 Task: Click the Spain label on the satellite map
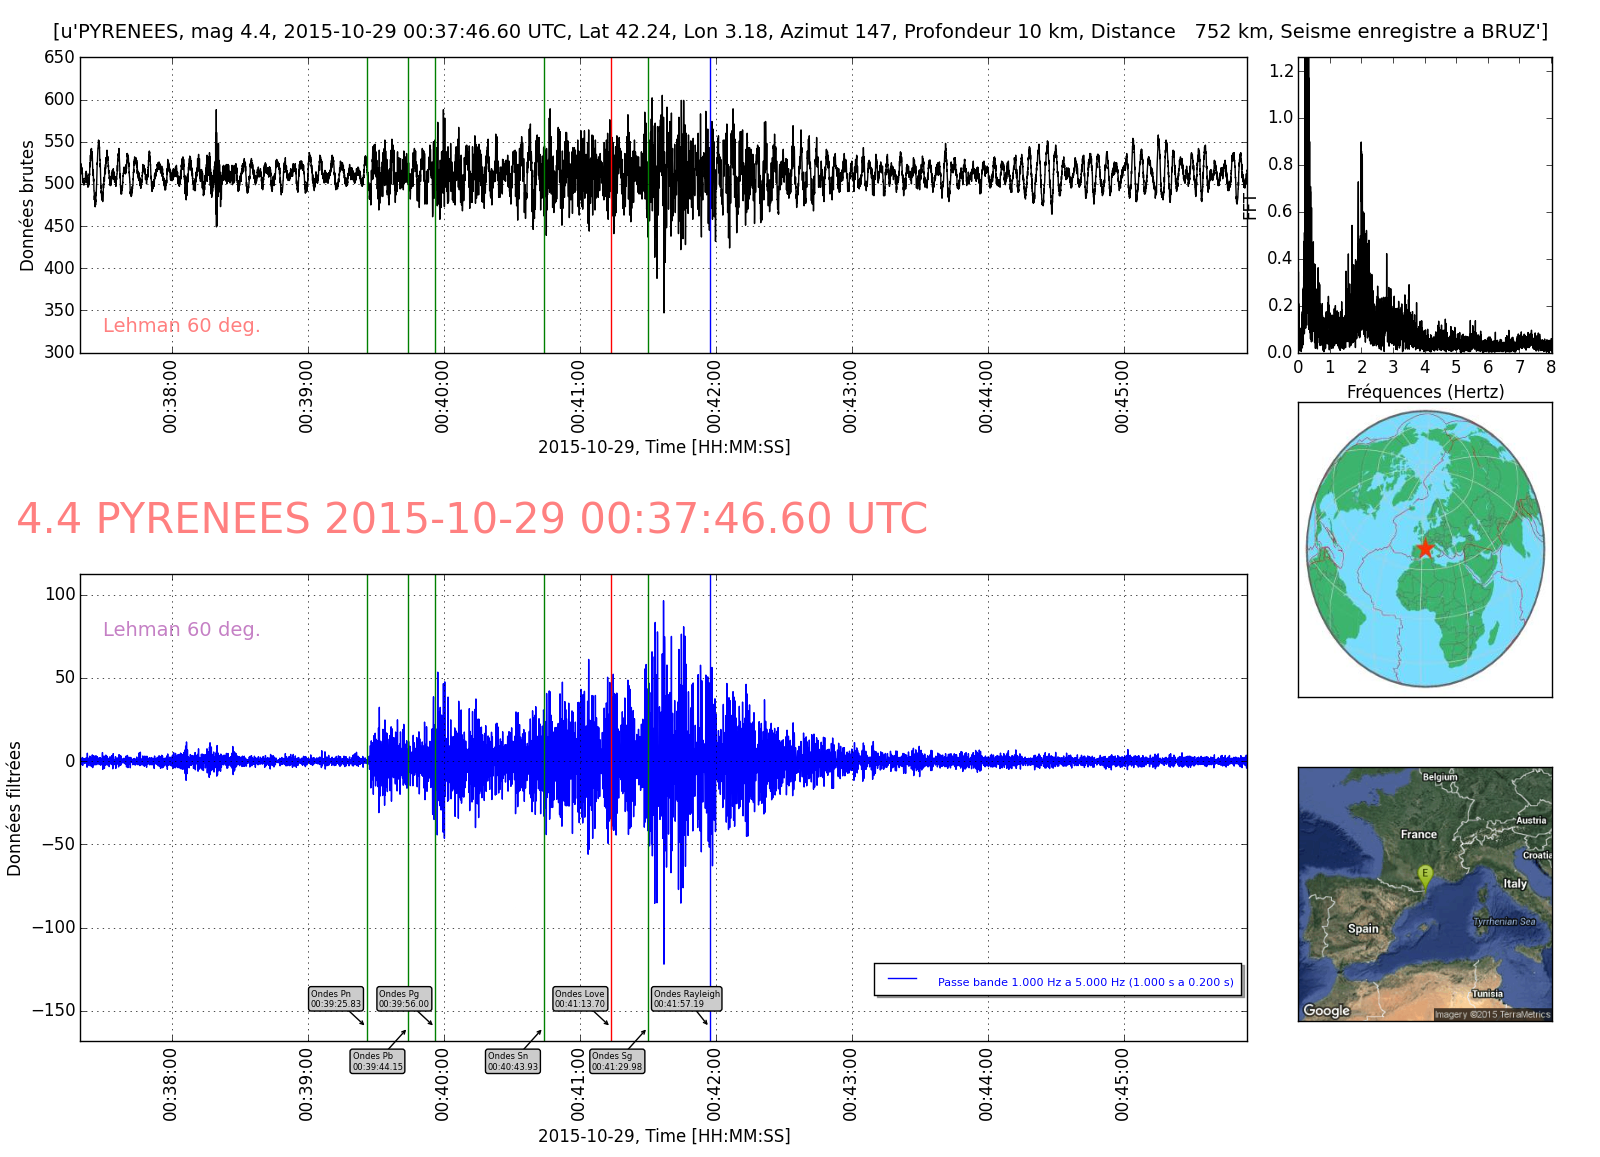coord(1362,928)
